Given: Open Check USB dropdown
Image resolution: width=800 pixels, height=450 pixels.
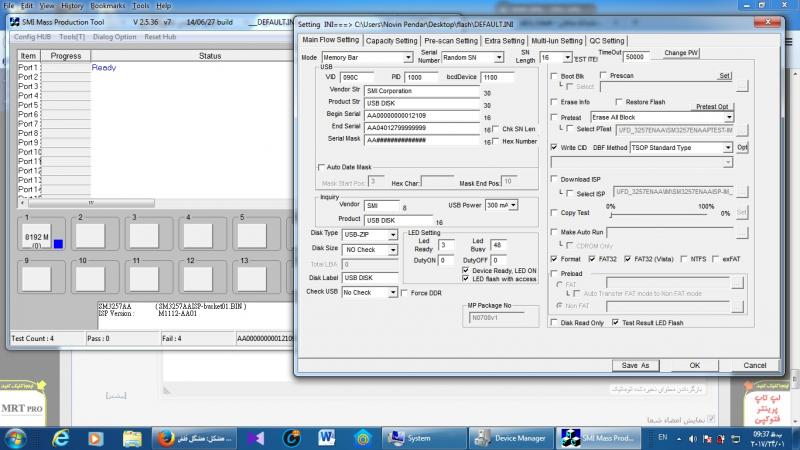Looking at the screenshot, I should point(392,293).
